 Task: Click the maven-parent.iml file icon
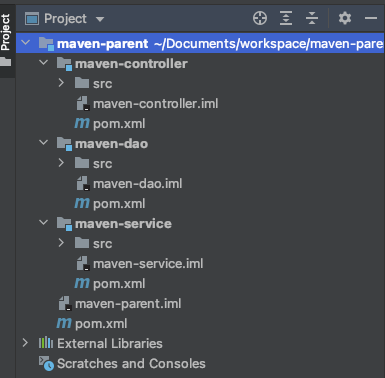click(x=65, y=304)
